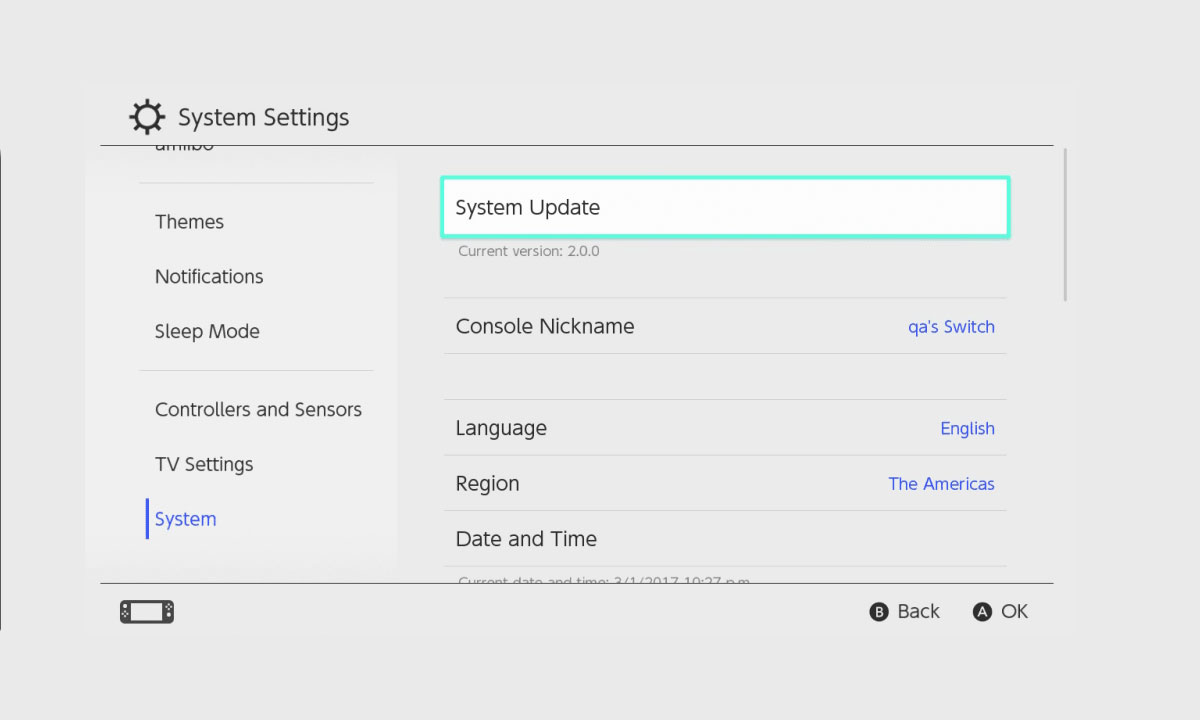Select the System category in sidebar
This screenshot has width=1200, height=720.
tap(186, 520)
